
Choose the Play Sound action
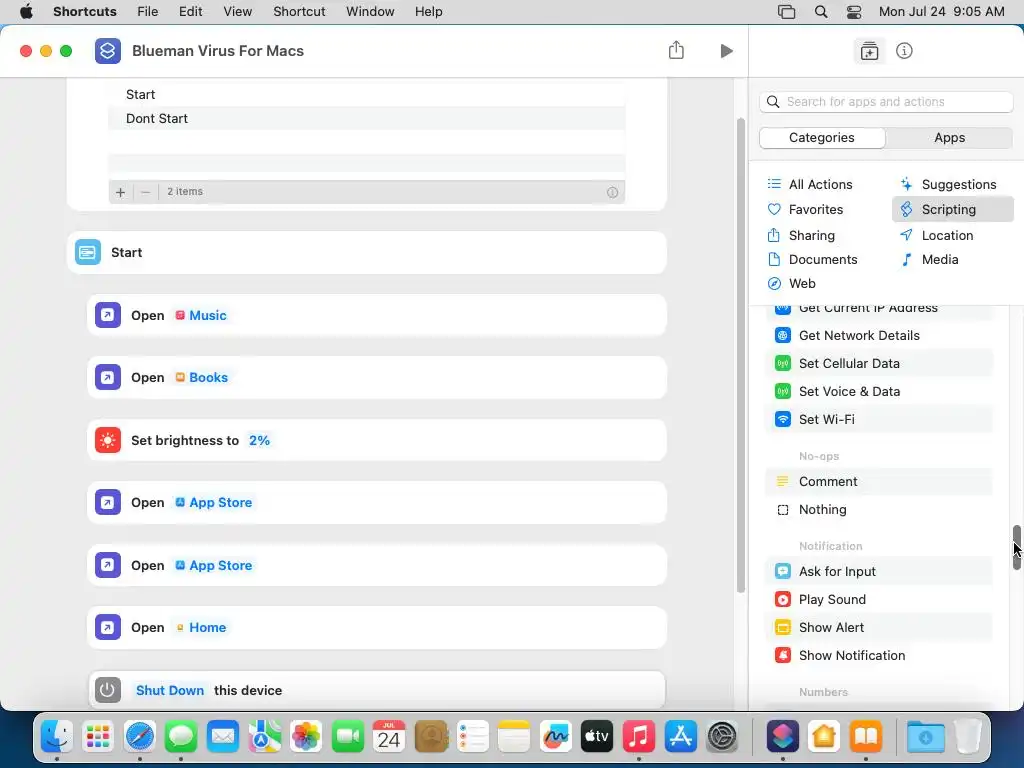click(x=878, y=600)
